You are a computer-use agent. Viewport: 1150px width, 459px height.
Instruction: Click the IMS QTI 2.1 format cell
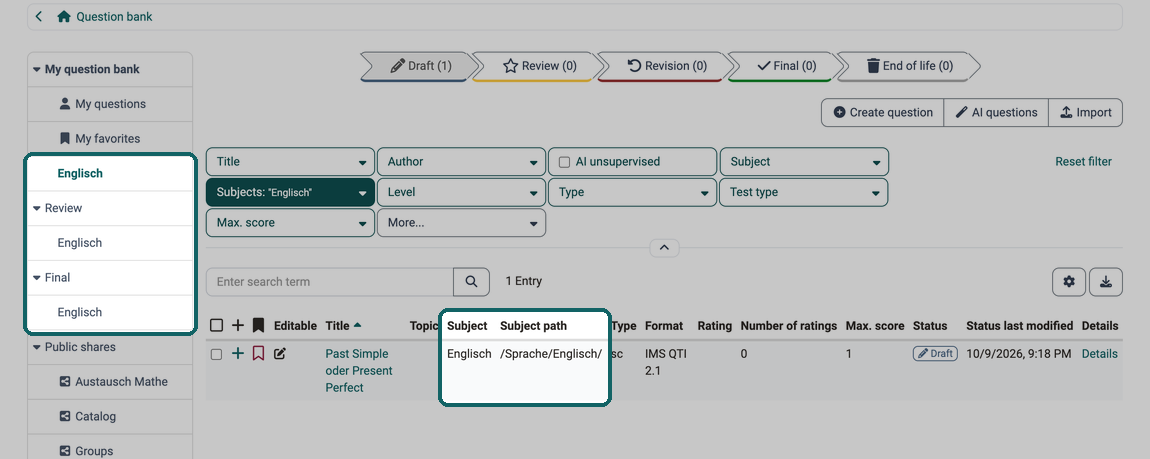point(666,362)
